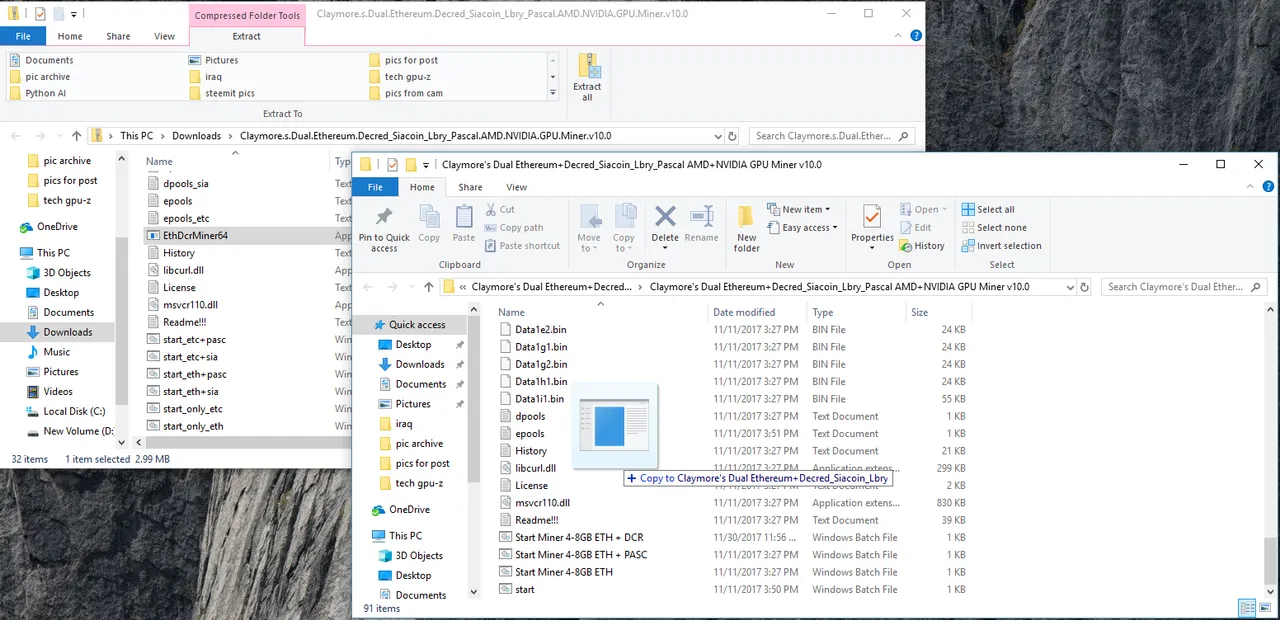This screenshot has width=1280, height=620.
Task: Click Edit button in Open group
Action: click(914, 228)
